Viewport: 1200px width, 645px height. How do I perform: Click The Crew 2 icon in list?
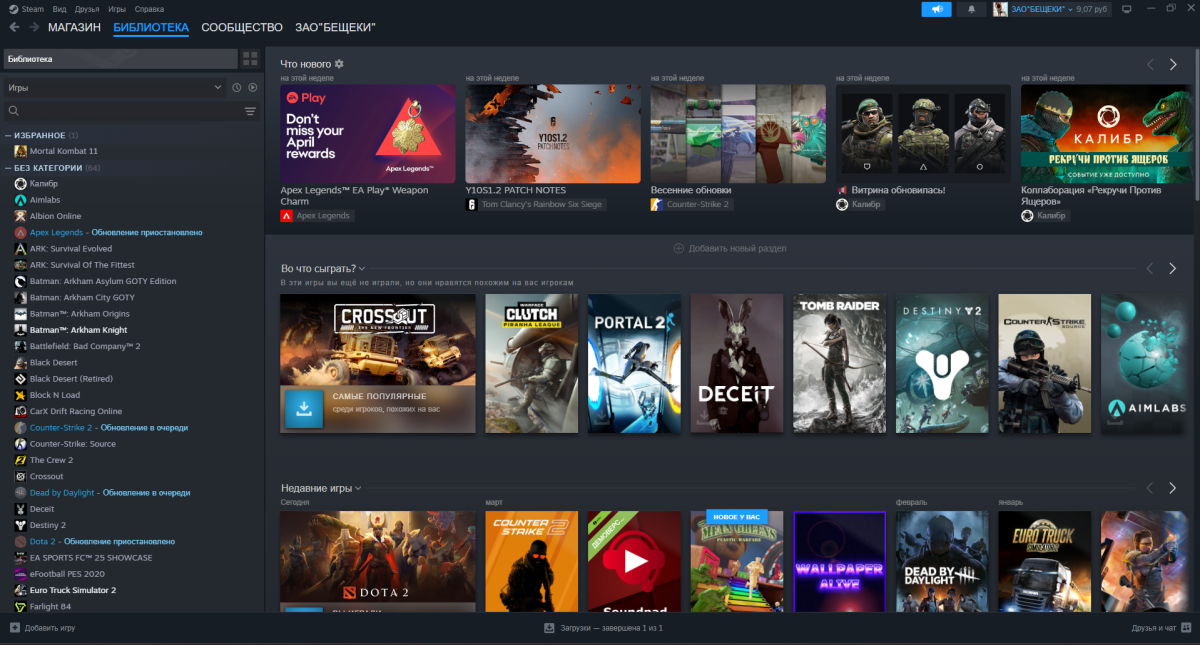20,460
